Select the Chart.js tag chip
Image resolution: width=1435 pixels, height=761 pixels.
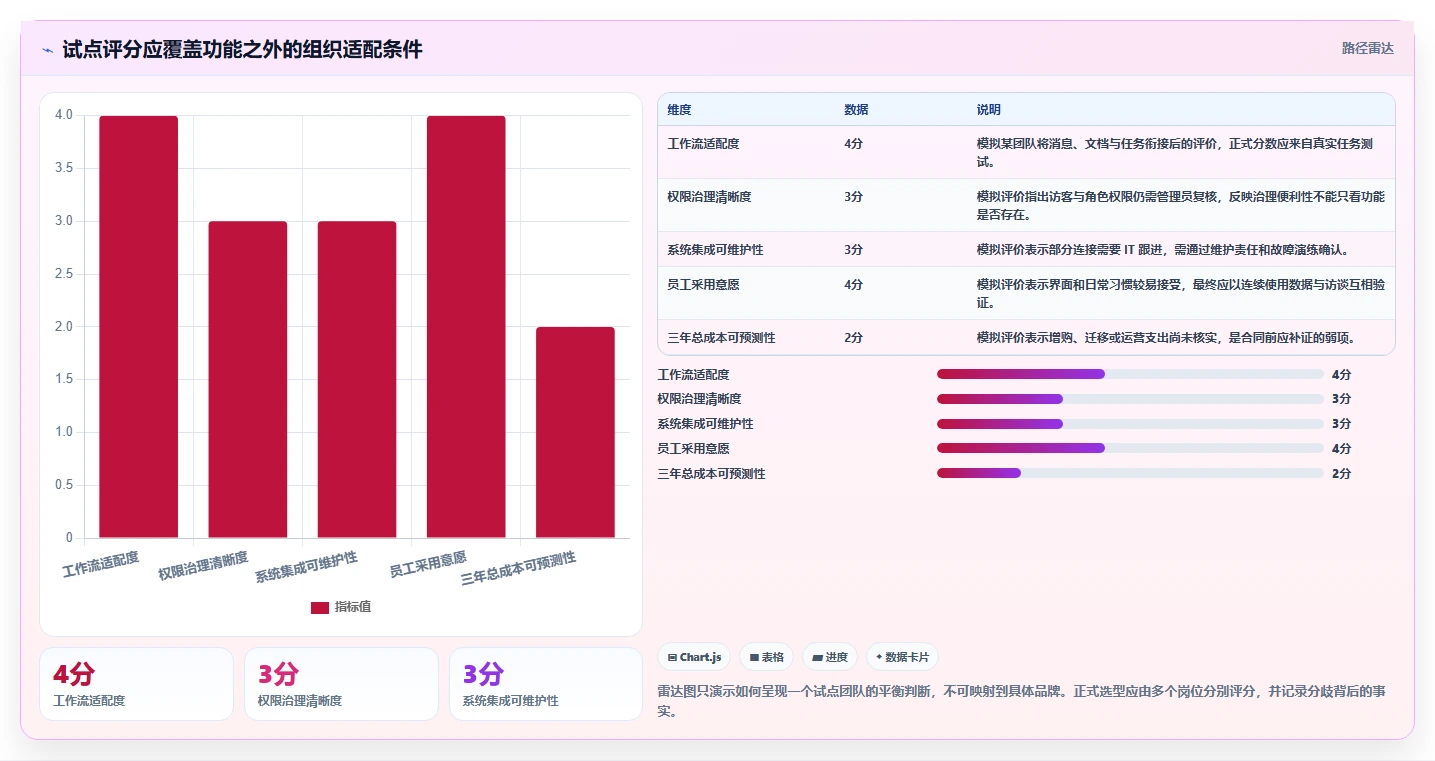tap(694, 657)
